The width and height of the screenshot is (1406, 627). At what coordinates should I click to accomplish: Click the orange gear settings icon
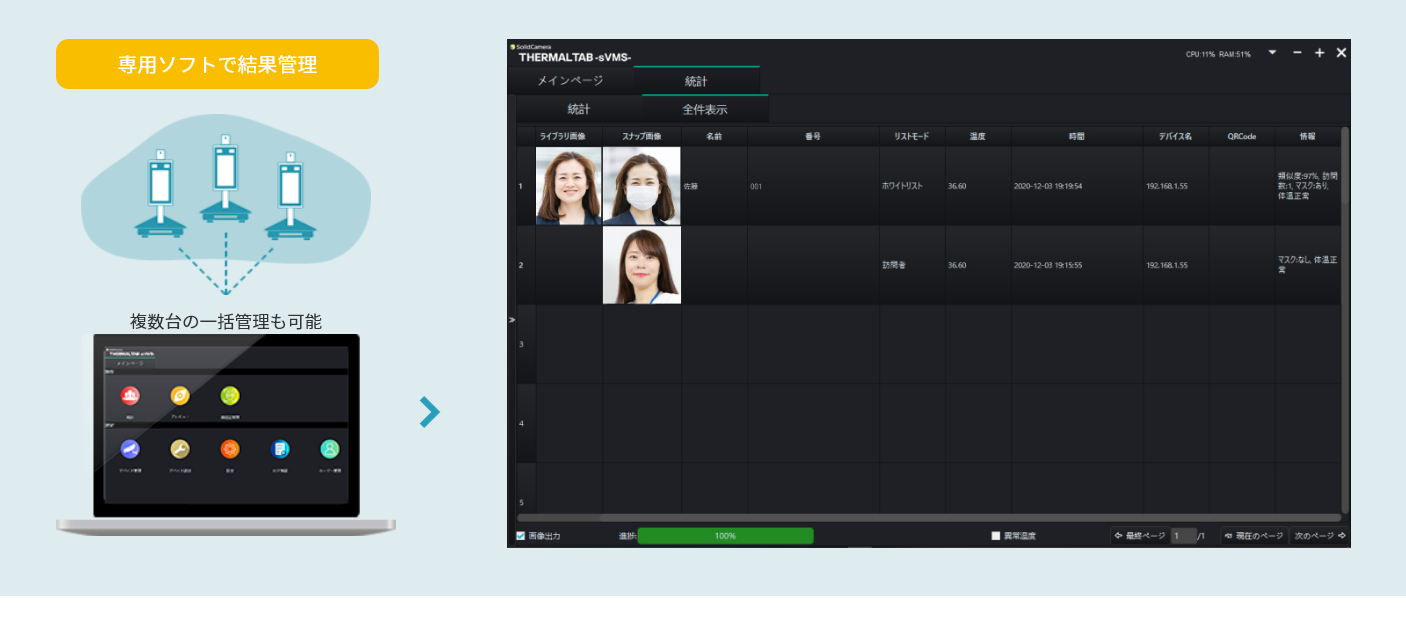click(x=230, y=449)
